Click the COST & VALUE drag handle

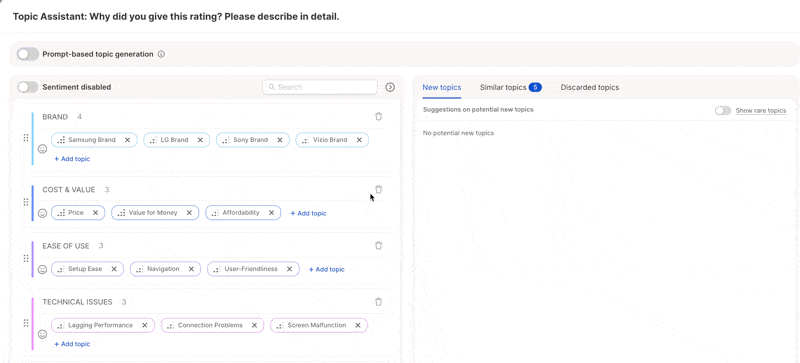26,202
